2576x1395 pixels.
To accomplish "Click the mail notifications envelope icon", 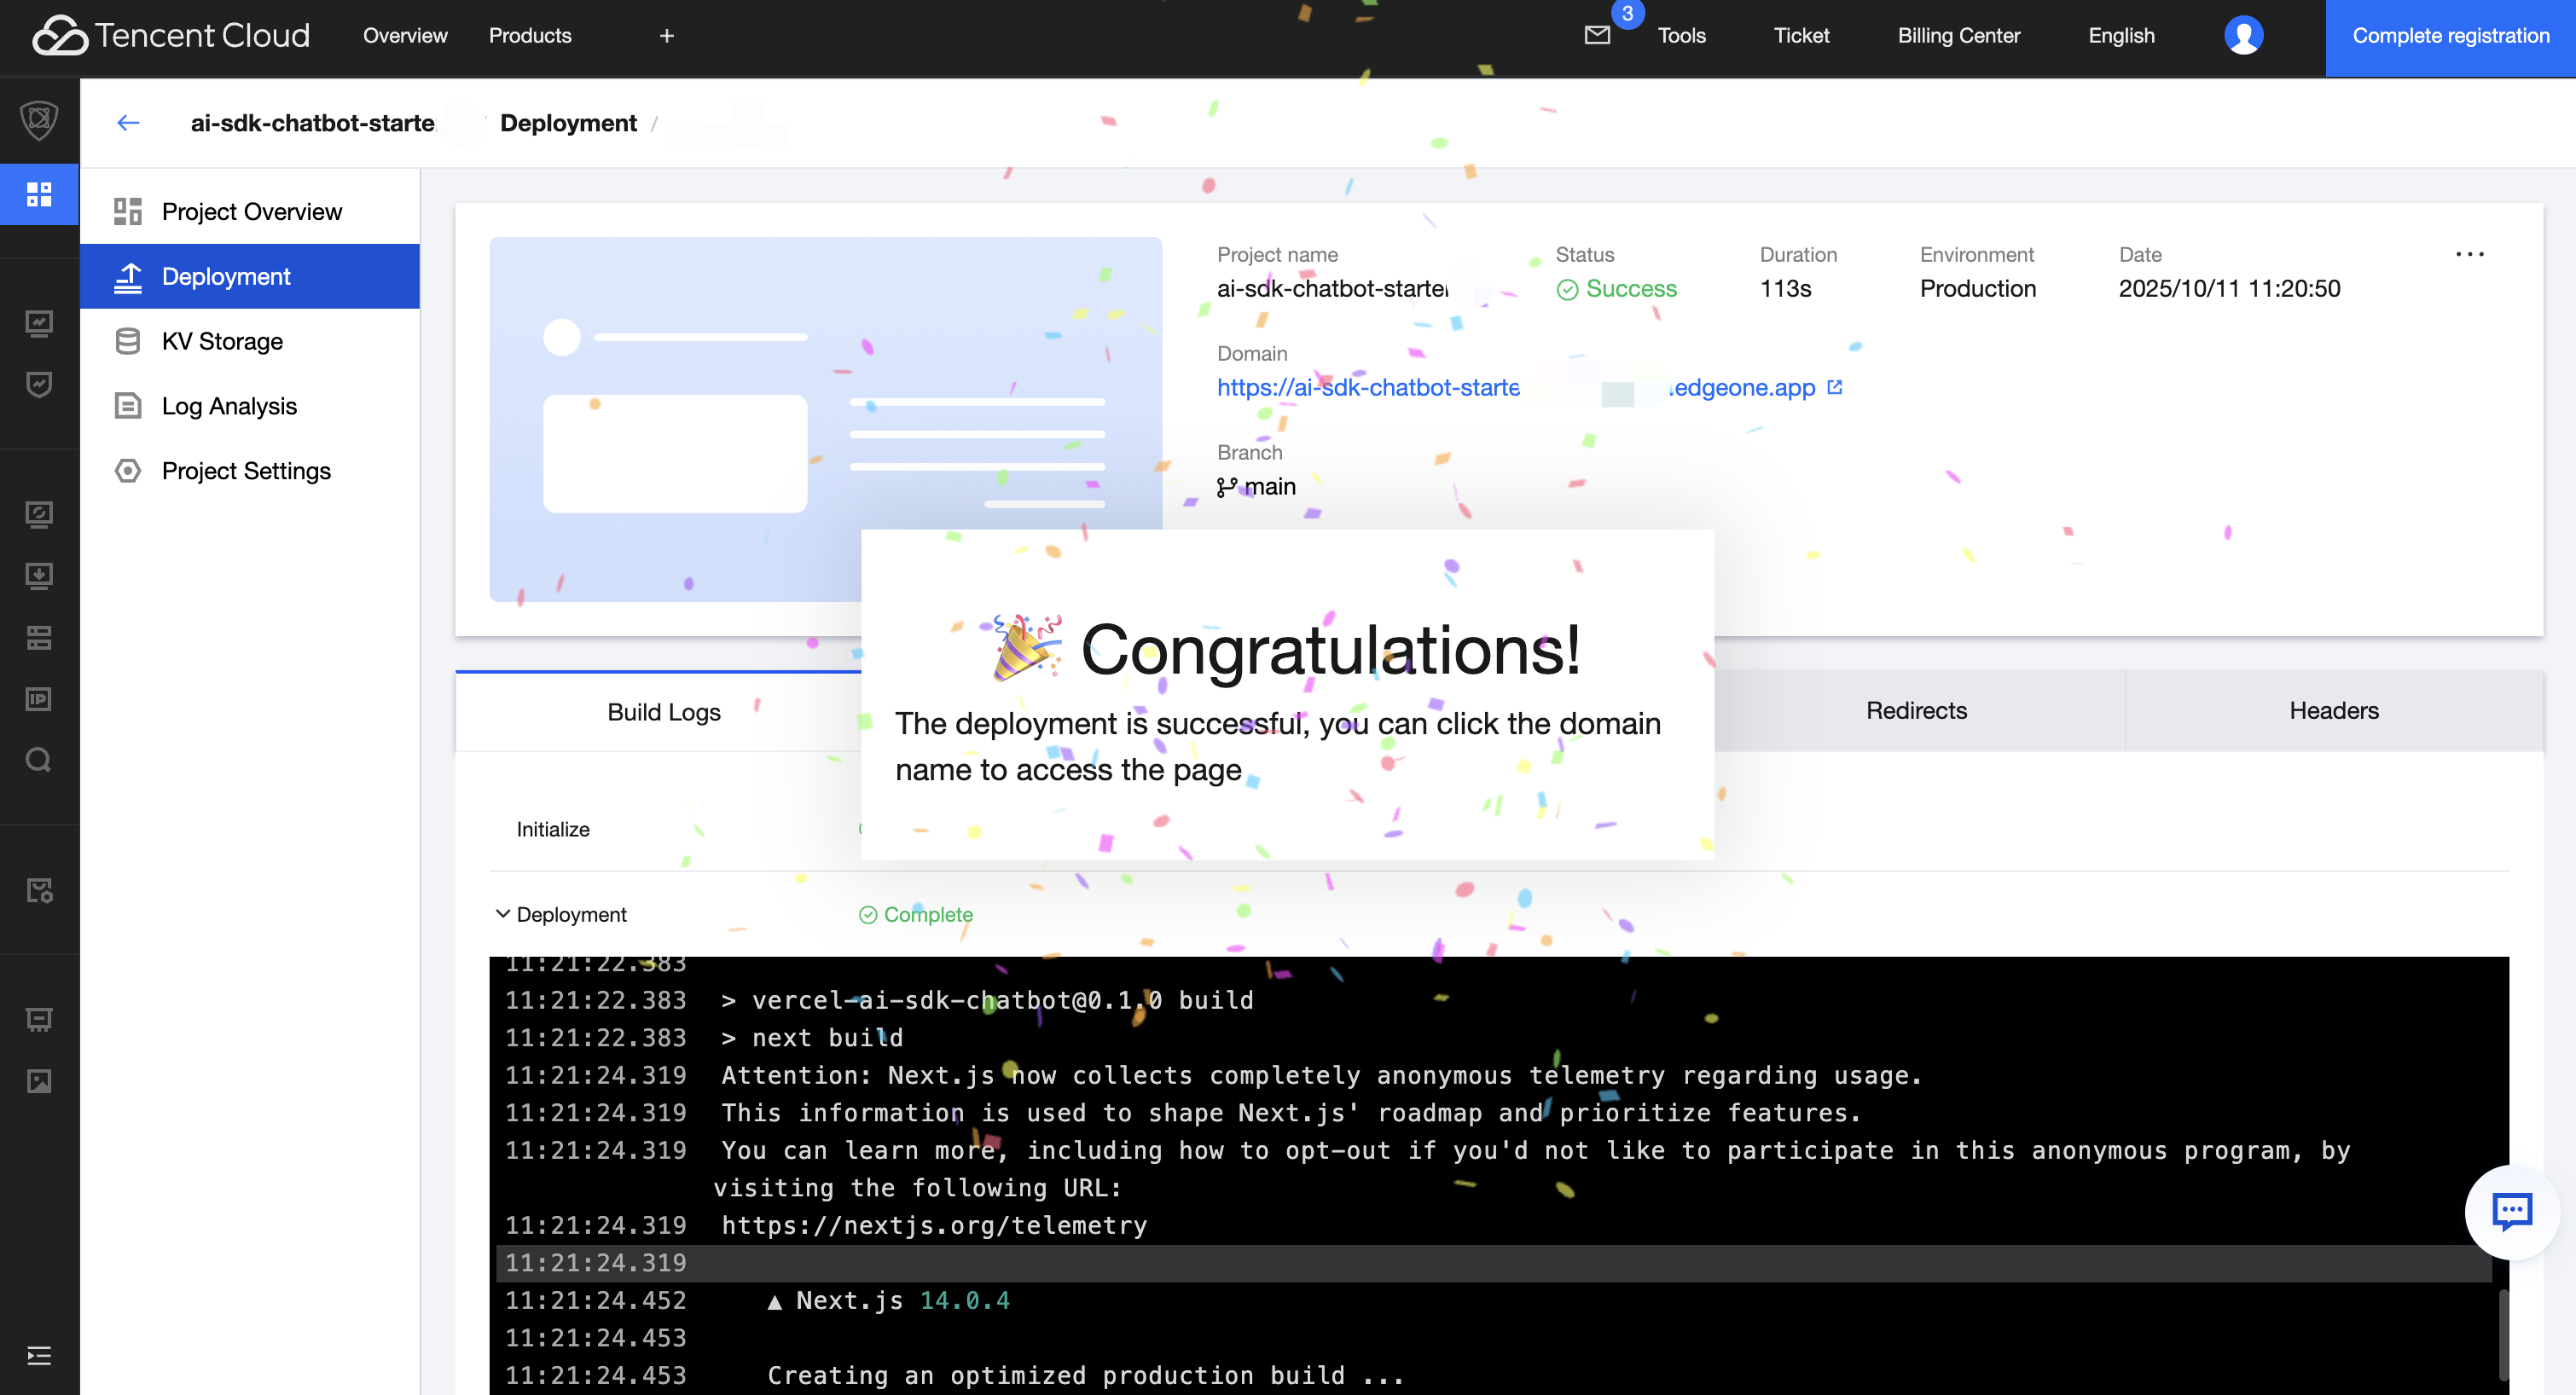I will click(x=1597, y=36).
